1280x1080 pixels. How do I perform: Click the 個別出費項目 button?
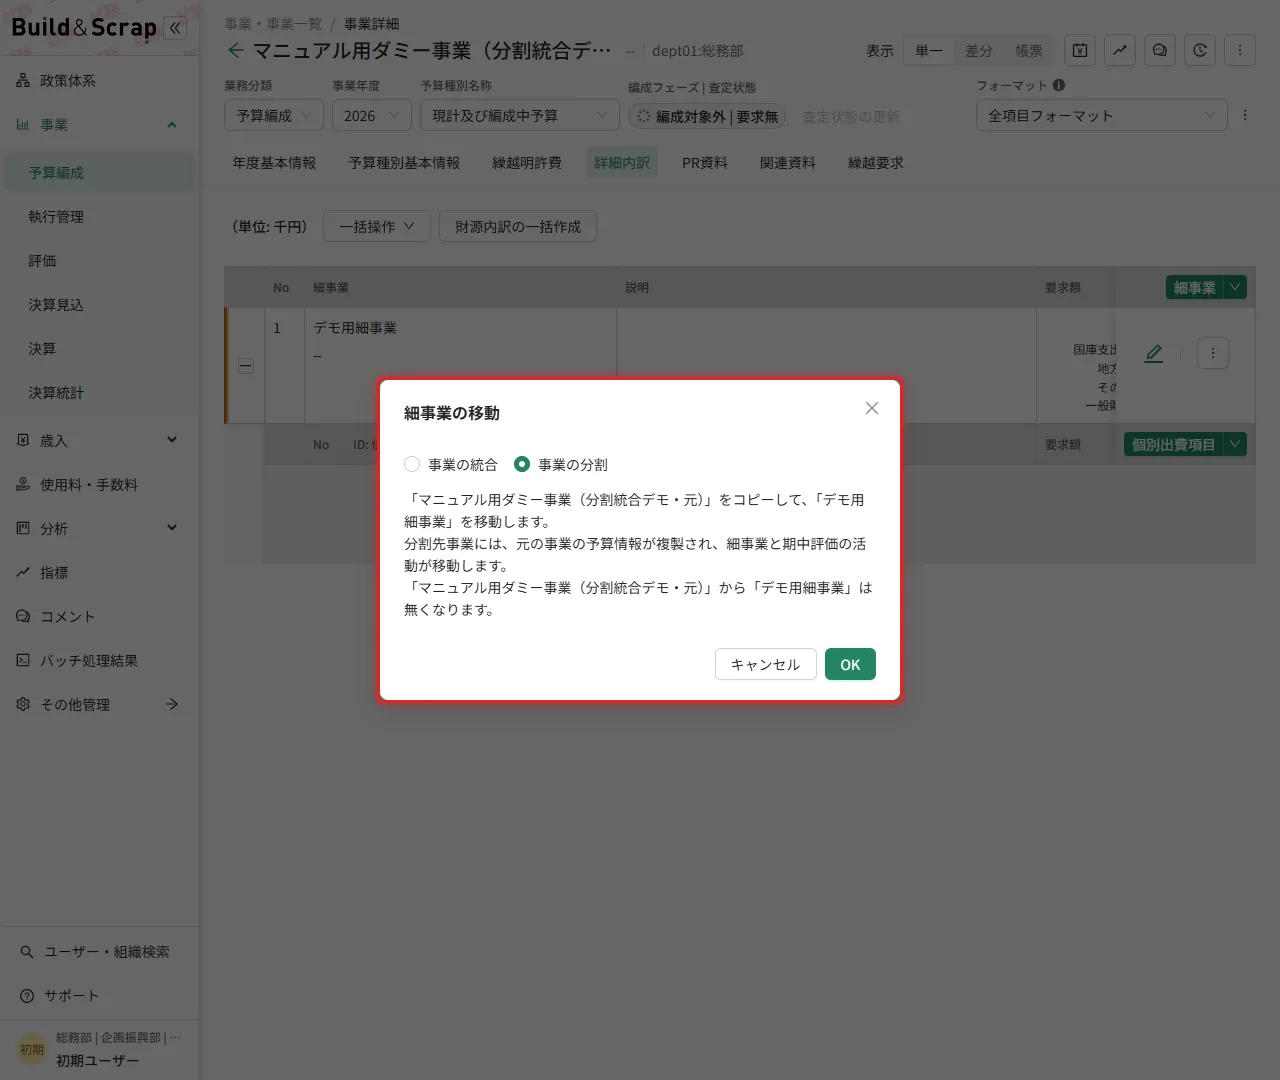1174,444
